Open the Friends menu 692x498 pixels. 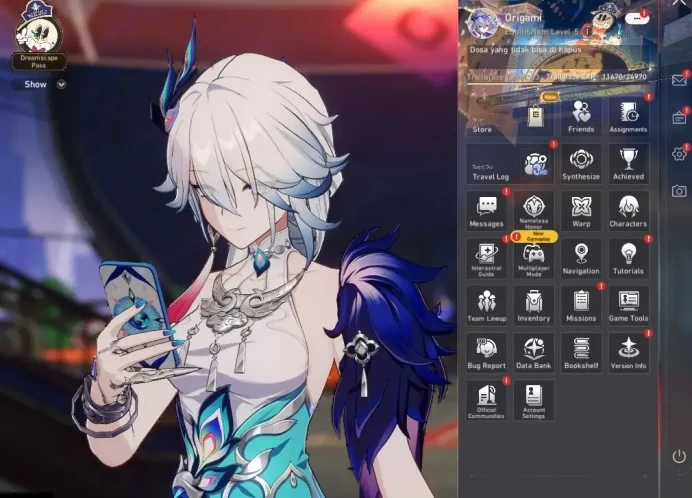(x=581, y=117)
